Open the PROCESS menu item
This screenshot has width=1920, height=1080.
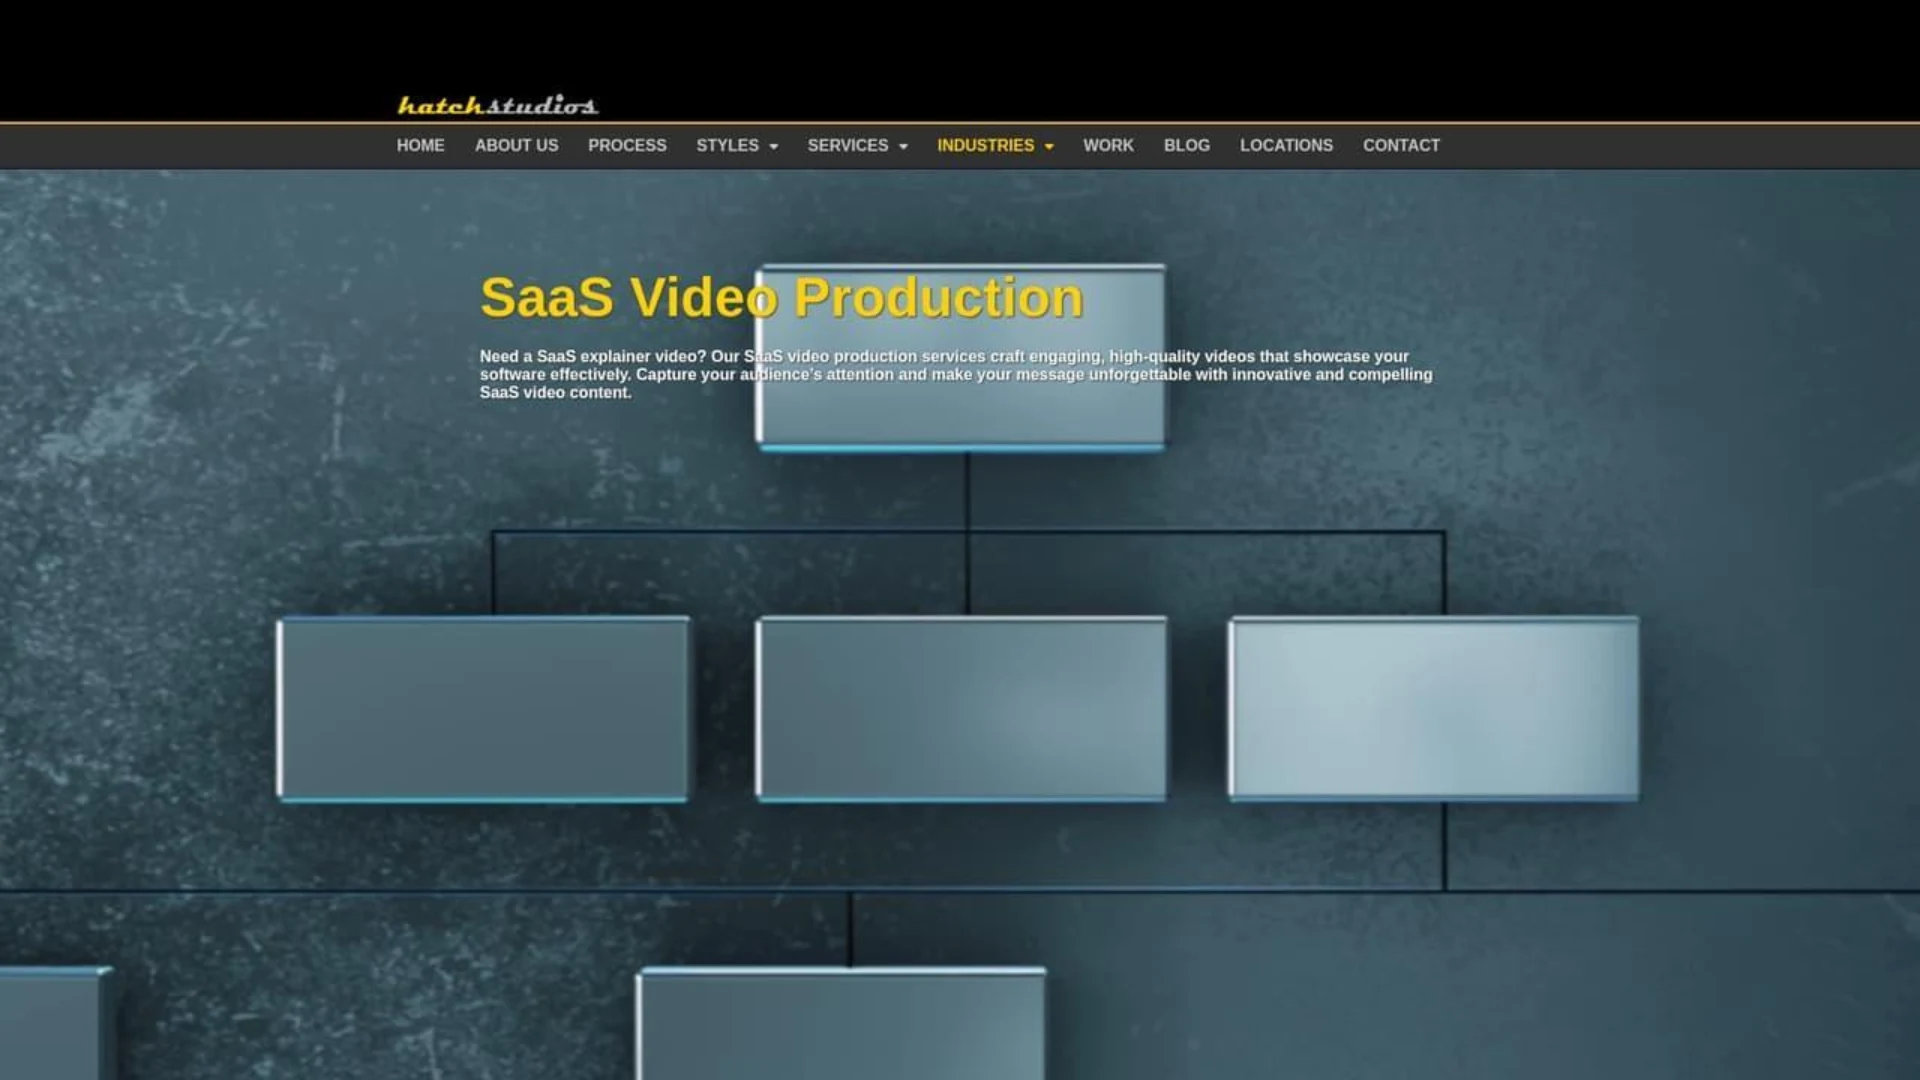coord(627,145)
